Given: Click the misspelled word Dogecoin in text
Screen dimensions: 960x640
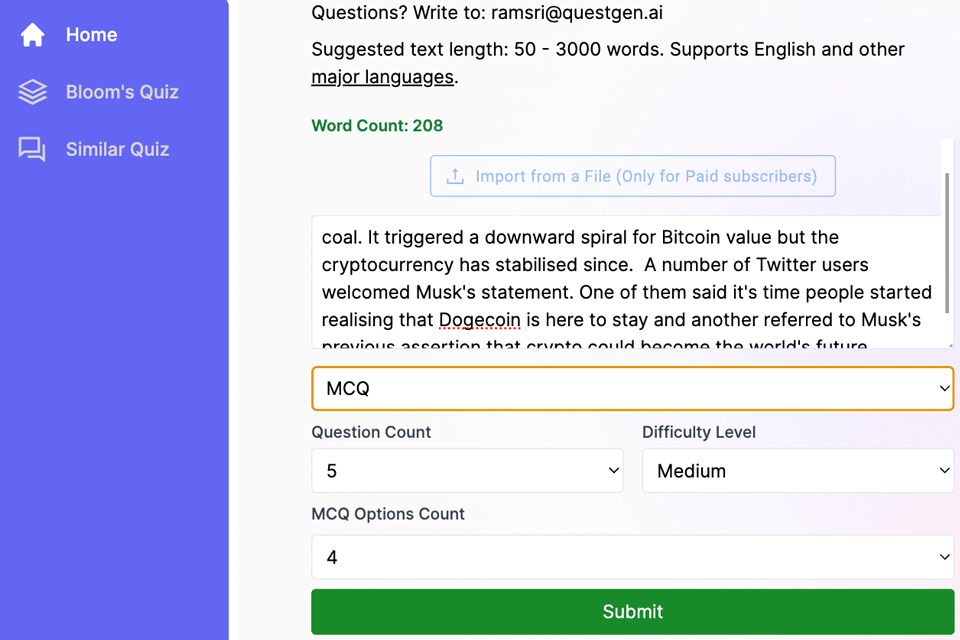Looking at the screenshot, I should [478, 320].
